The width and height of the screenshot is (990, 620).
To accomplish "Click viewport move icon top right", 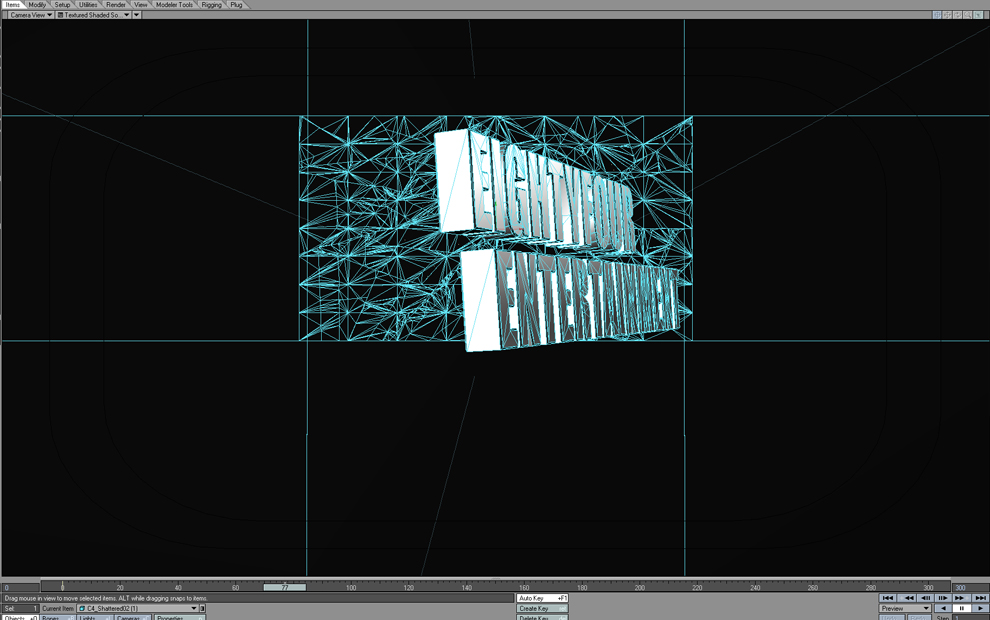I will click(947, 15).
